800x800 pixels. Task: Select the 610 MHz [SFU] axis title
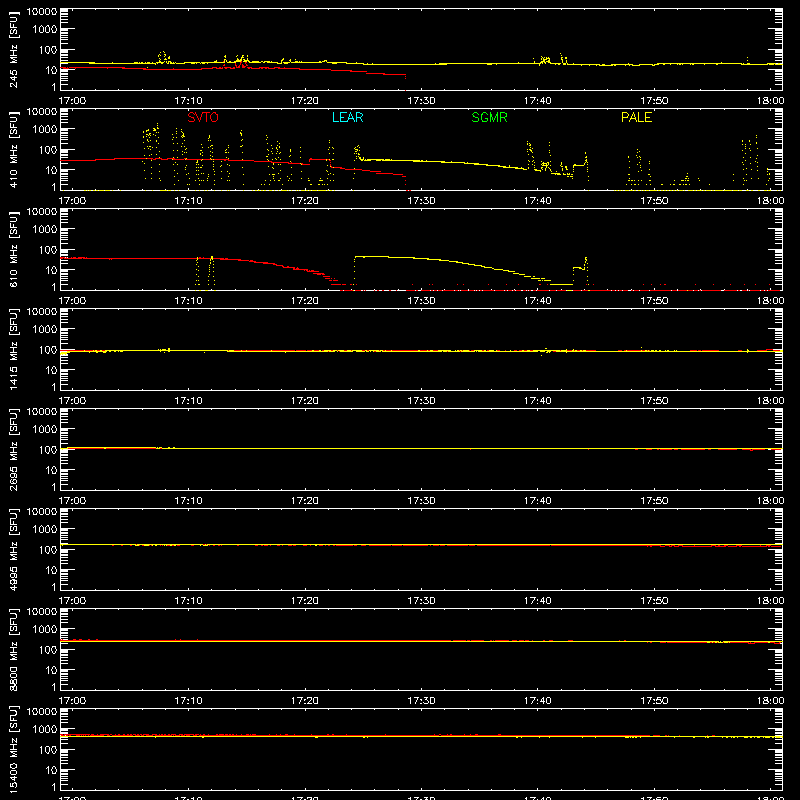13,249
